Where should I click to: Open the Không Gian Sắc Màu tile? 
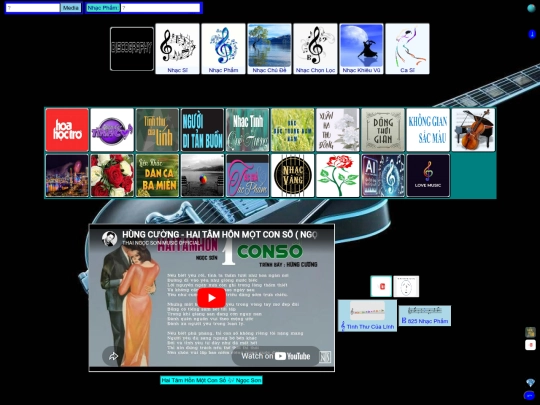428,130
